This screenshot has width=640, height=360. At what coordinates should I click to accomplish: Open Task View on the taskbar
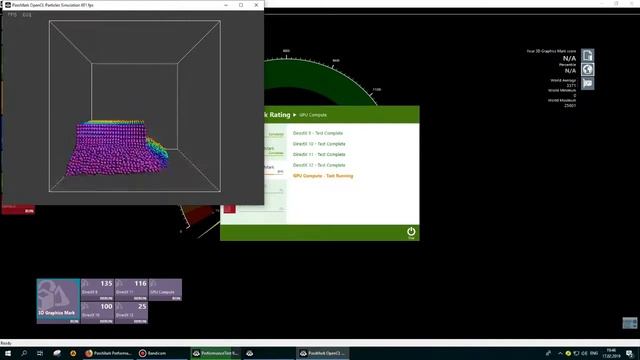point(40,353)
